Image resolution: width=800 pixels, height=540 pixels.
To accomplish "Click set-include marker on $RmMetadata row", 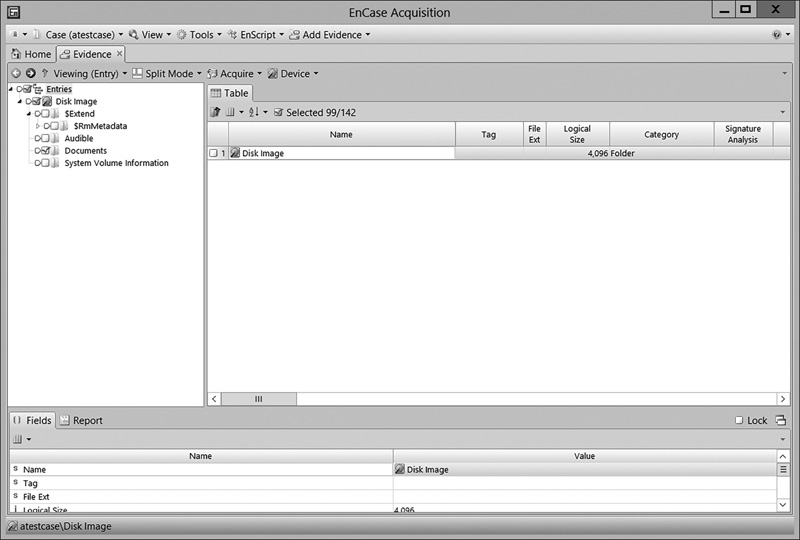I will coord(47,126).
